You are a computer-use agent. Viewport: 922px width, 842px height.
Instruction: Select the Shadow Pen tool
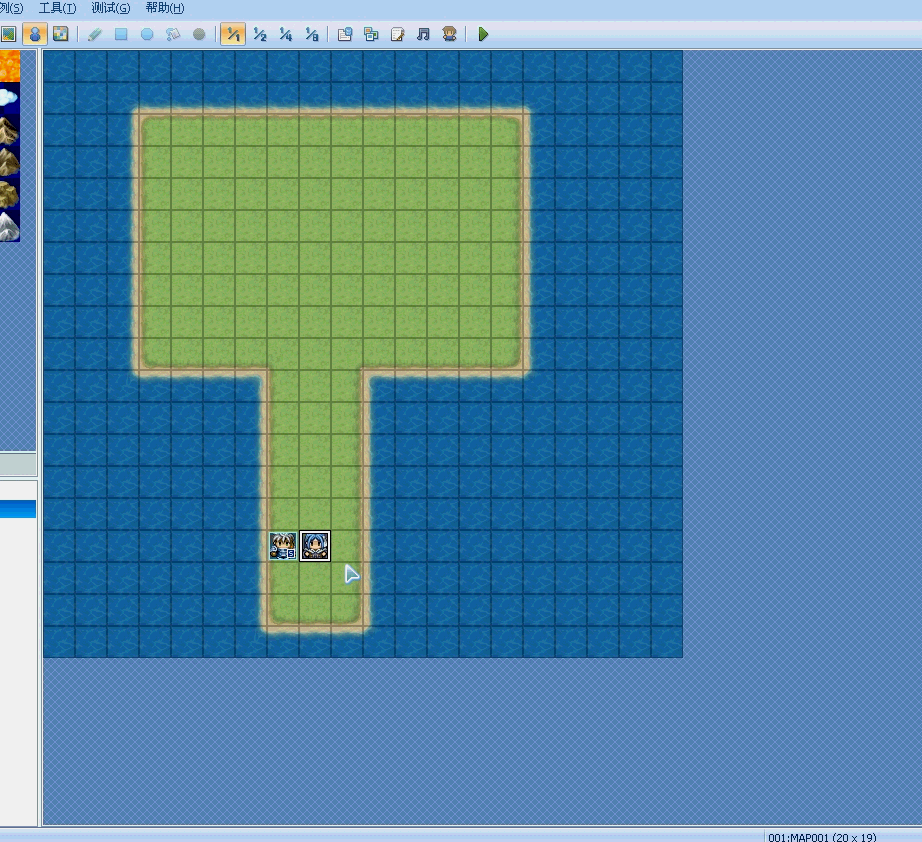[199, 34]
